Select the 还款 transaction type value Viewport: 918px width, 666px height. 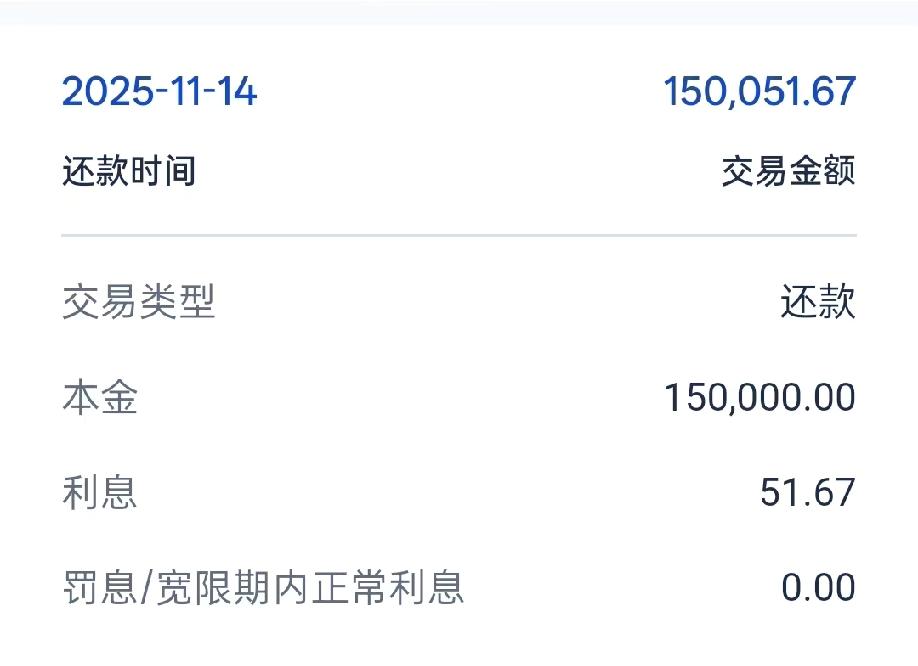tap(818, 302)
